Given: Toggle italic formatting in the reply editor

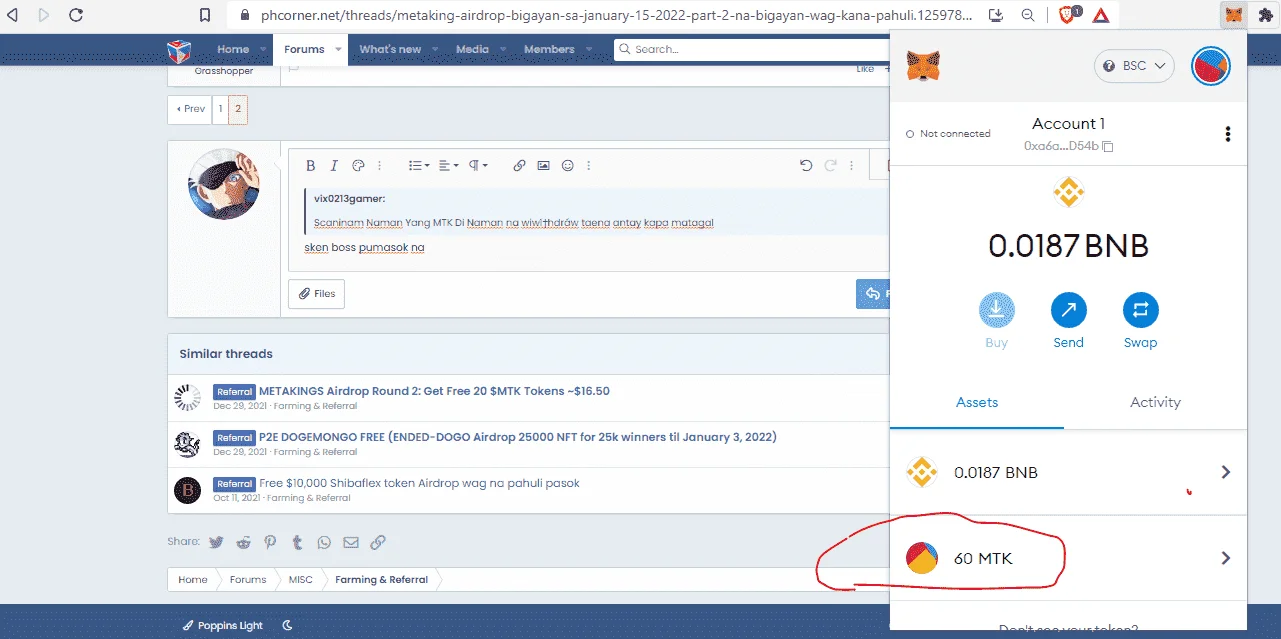Looking at the screenshot, I should click(334, 165).
